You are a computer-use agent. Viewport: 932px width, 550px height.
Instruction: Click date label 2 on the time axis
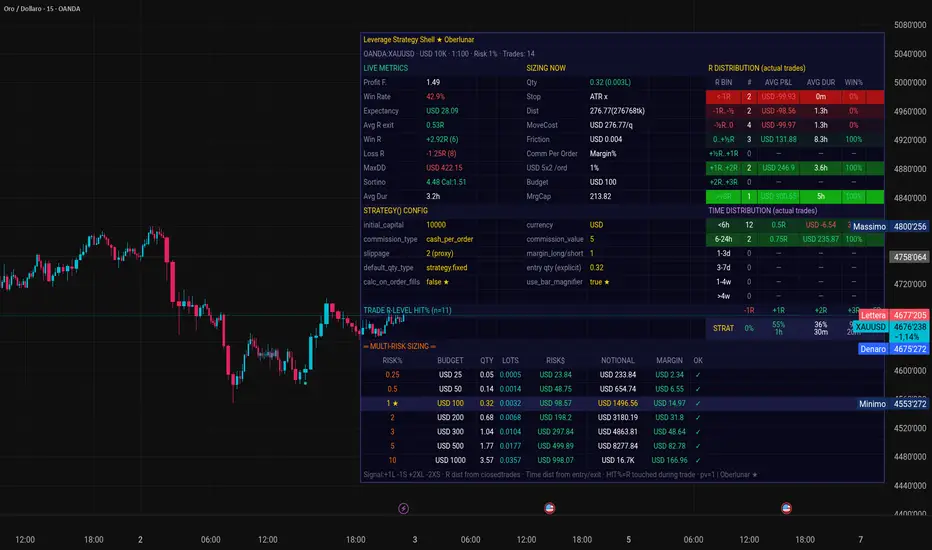click(x=140, y=540)
